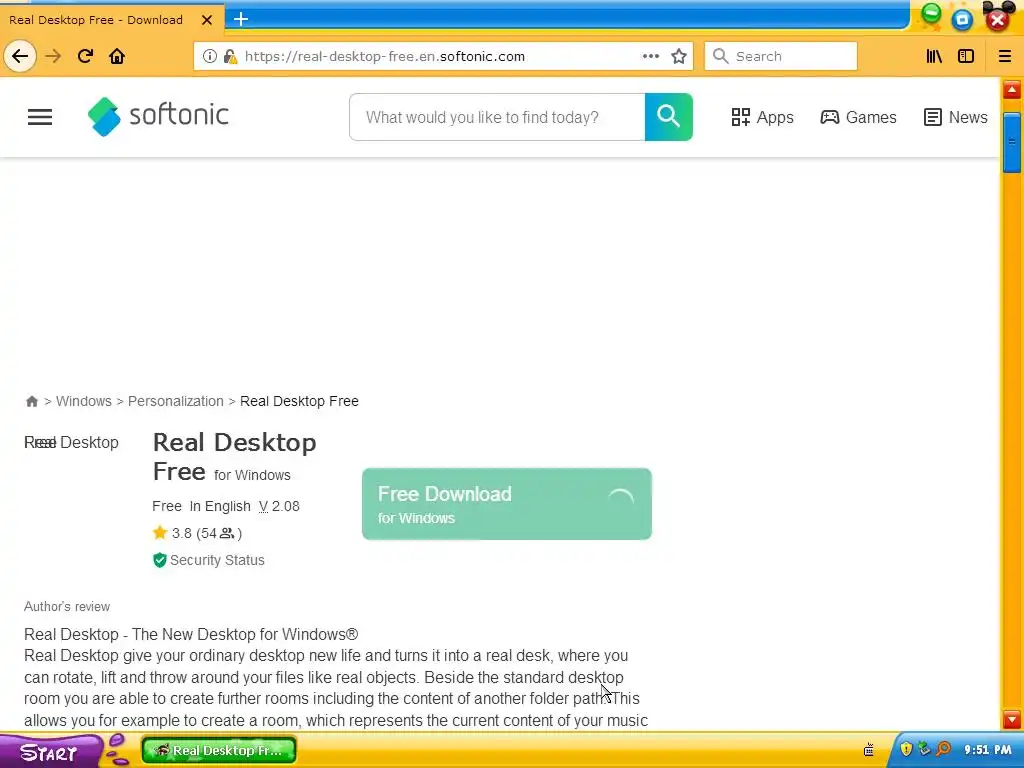Screen dimensions: 1024x768
Task: Click the Softonic logo
Action: 158,116
